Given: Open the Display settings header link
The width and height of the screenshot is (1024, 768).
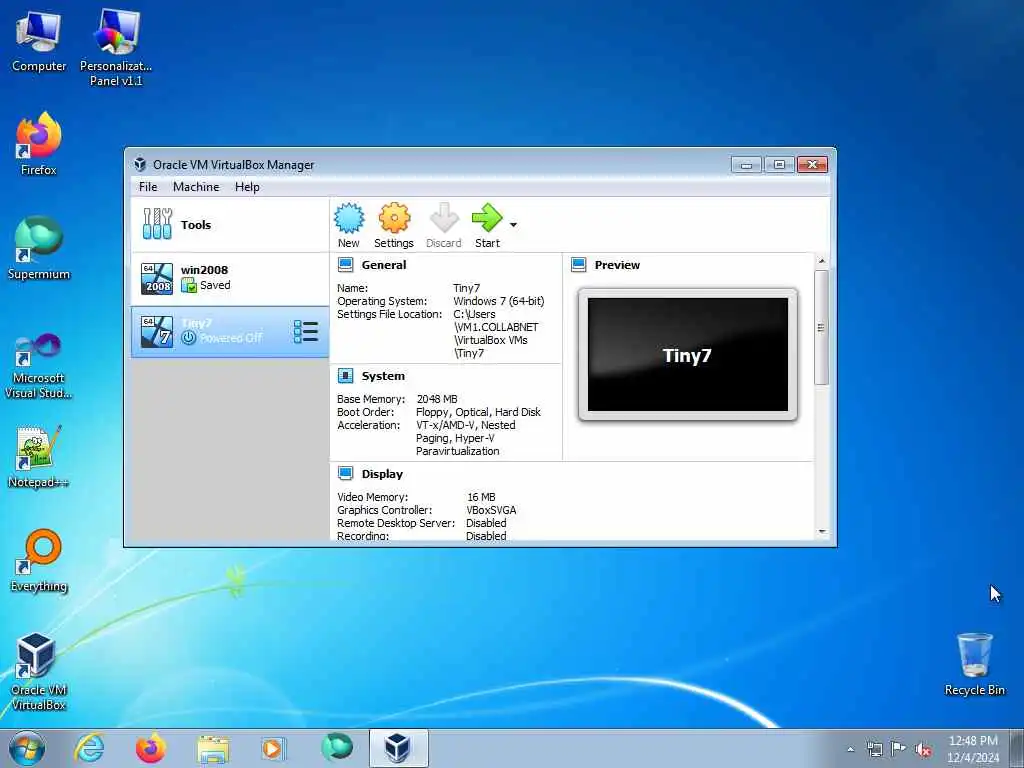Looking at the screenshot, I should click(x=383, y=474).
